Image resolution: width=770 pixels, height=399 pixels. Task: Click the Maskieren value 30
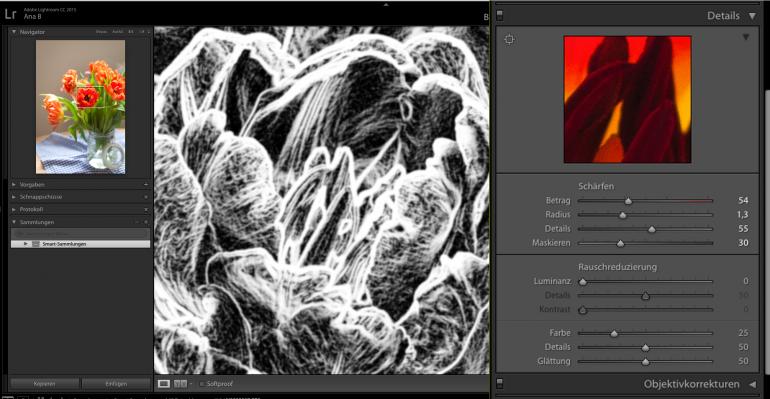click(x=743, y=243)
